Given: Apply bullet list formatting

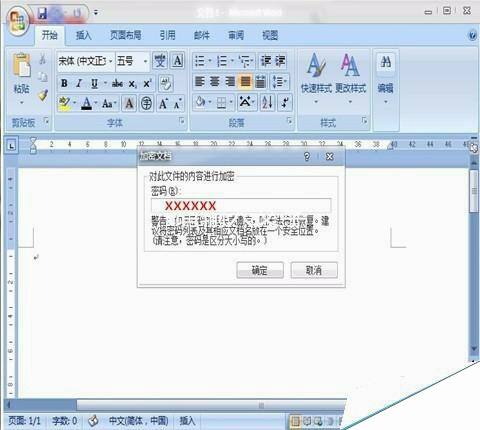Looking at the screenshot, I should click(200, 61).
